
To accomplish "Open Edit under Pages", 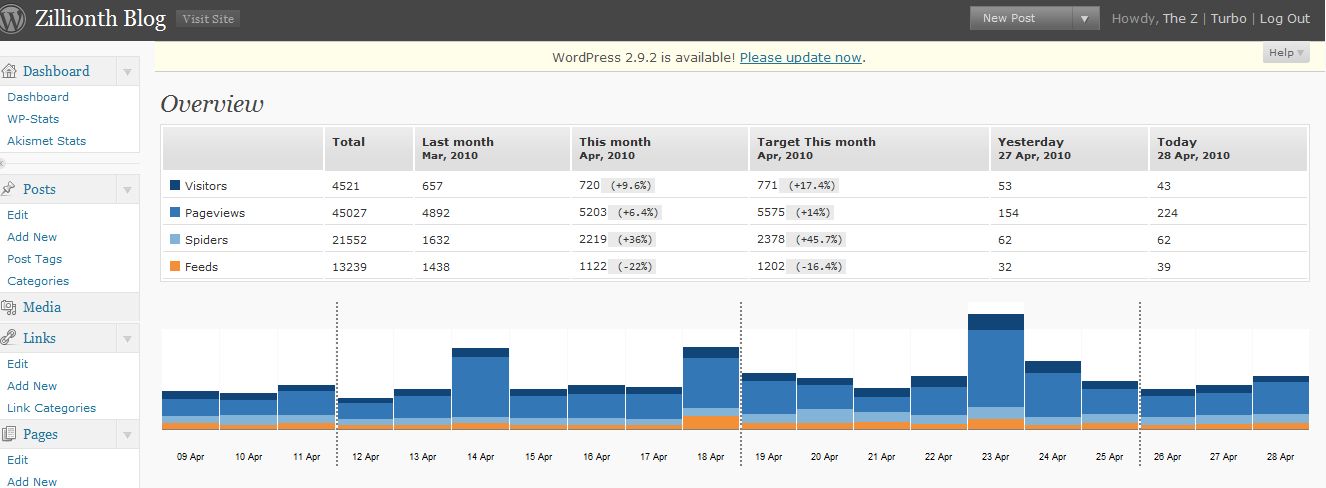I will [x=18, y=460].
